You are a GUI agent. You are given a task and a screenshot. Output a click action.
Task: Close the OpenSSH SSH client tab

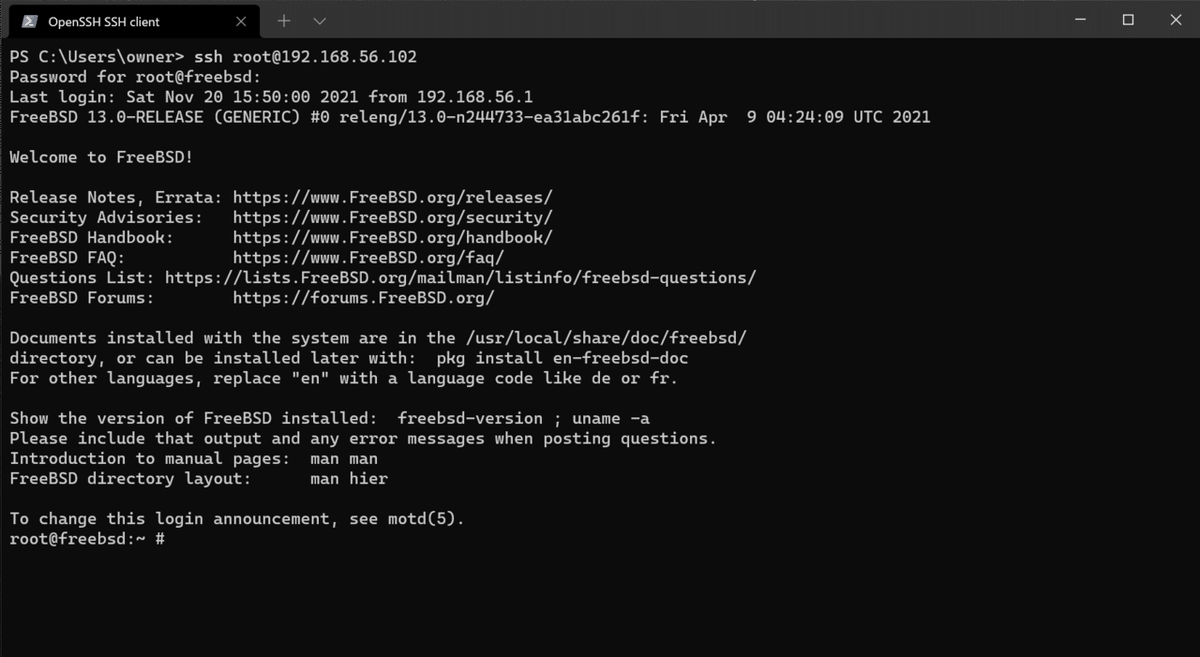tap(241, 21)
